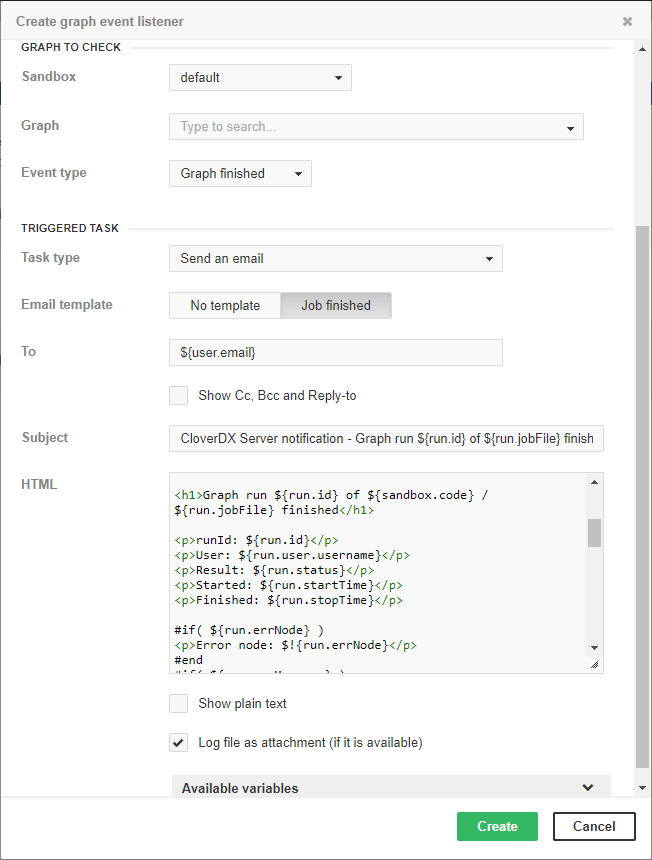Click the Graph search field
The image size is (652, 860).
(x=365, y=127)
